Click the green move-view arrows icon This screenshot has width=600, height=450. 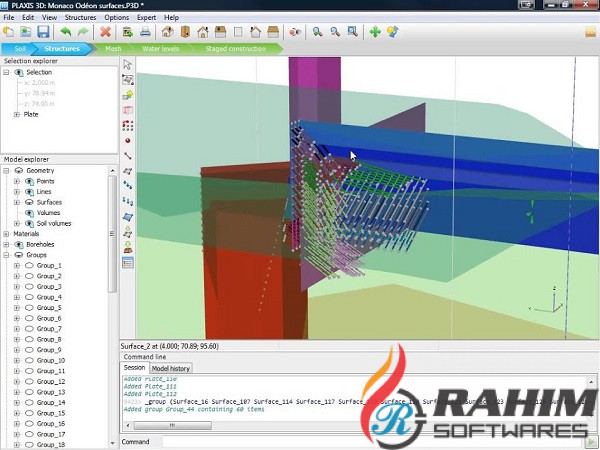coord(375,32)
